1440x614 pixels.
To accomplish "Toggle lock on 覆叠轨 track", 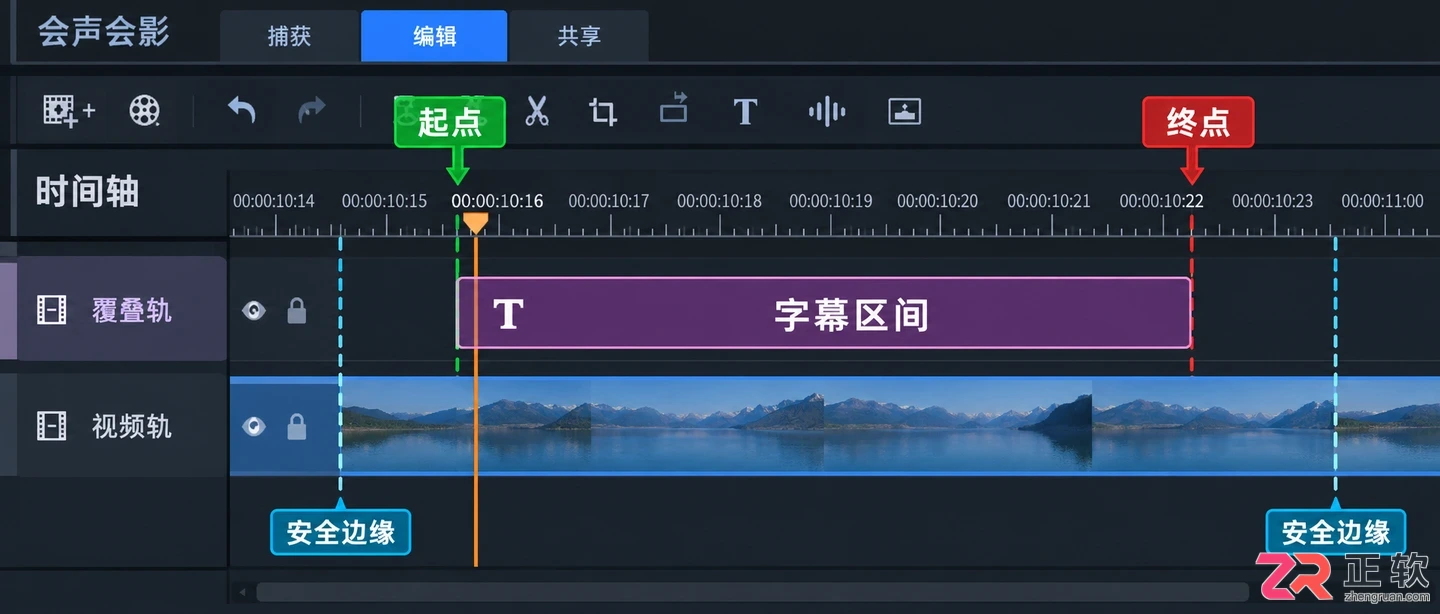I will click(297, 310).
